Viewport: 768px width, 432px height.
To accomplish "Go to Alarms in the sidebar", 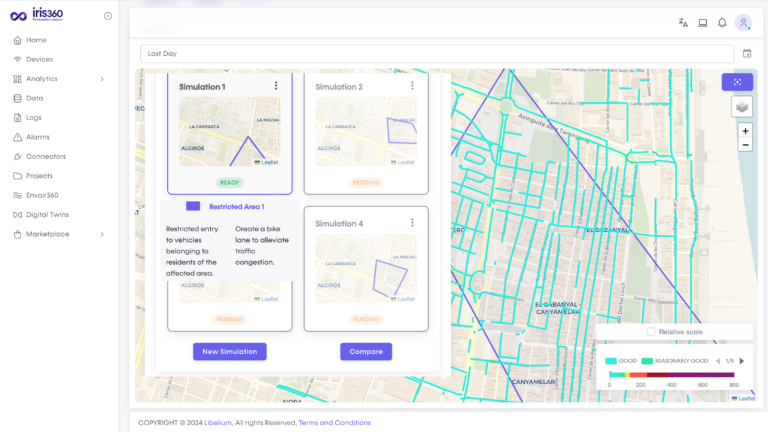I will [x=38, y=137].
